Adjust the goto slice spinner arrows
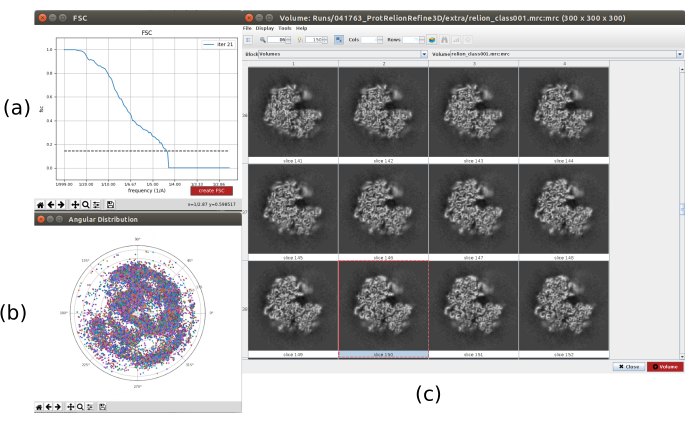Image resolution: width=685 pixels, height=423 pixels. coord(325,40)
